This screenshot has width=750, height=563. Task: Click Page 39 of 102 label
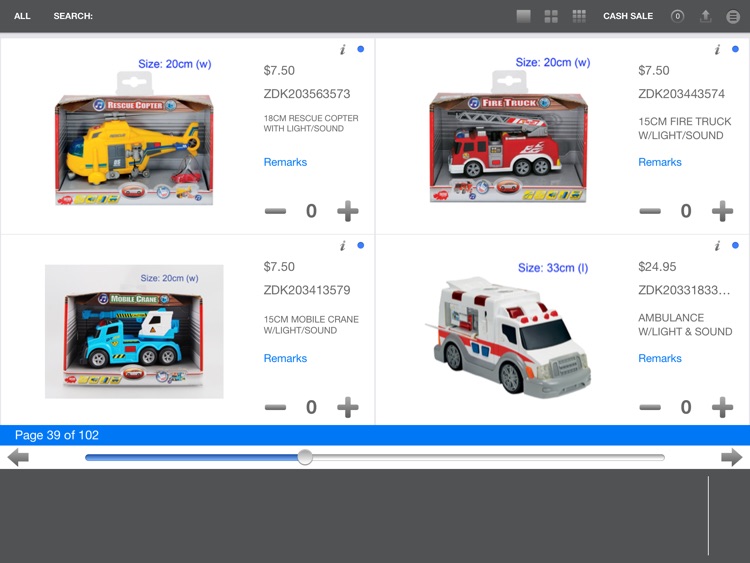(56, 435)
